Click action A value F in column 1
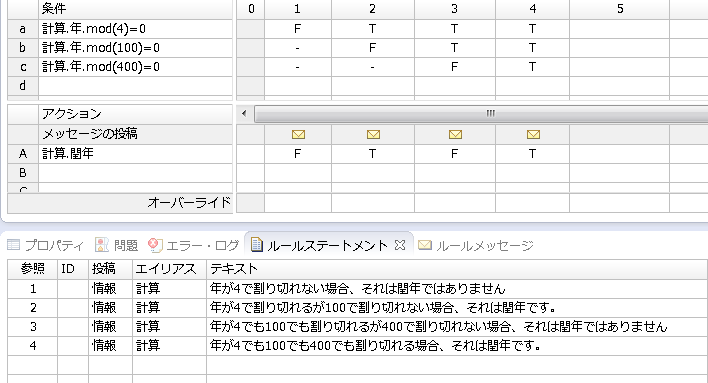The height and width of the screenshot is (383, 708). [298, 154]
